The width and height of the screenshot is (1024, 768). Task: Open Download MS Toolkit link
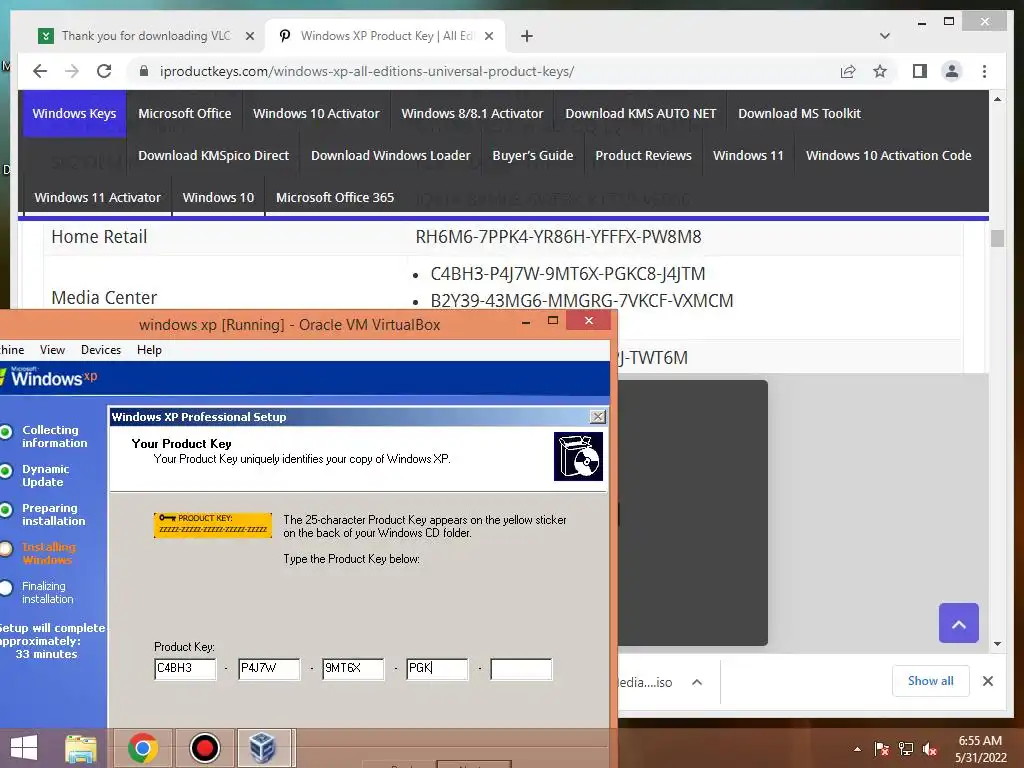[x=799, y=114]
